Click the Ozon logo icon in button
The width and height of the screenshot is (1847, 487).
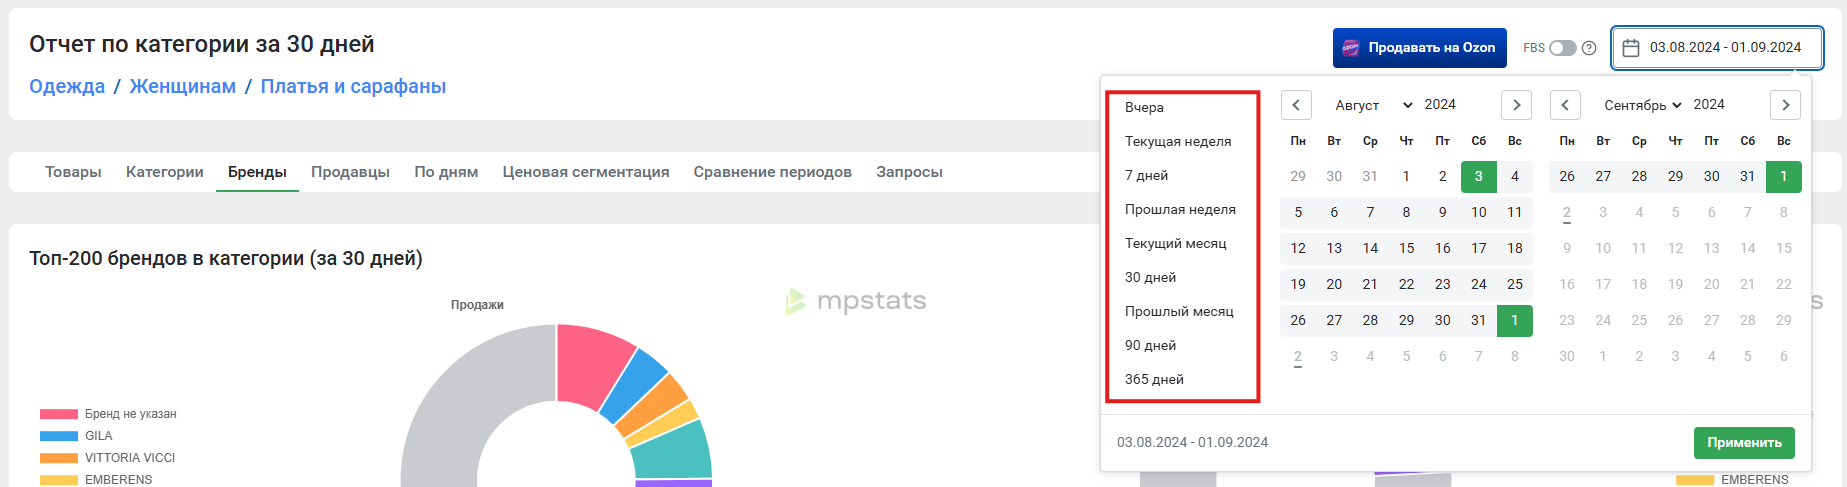tap(1351, 48)
